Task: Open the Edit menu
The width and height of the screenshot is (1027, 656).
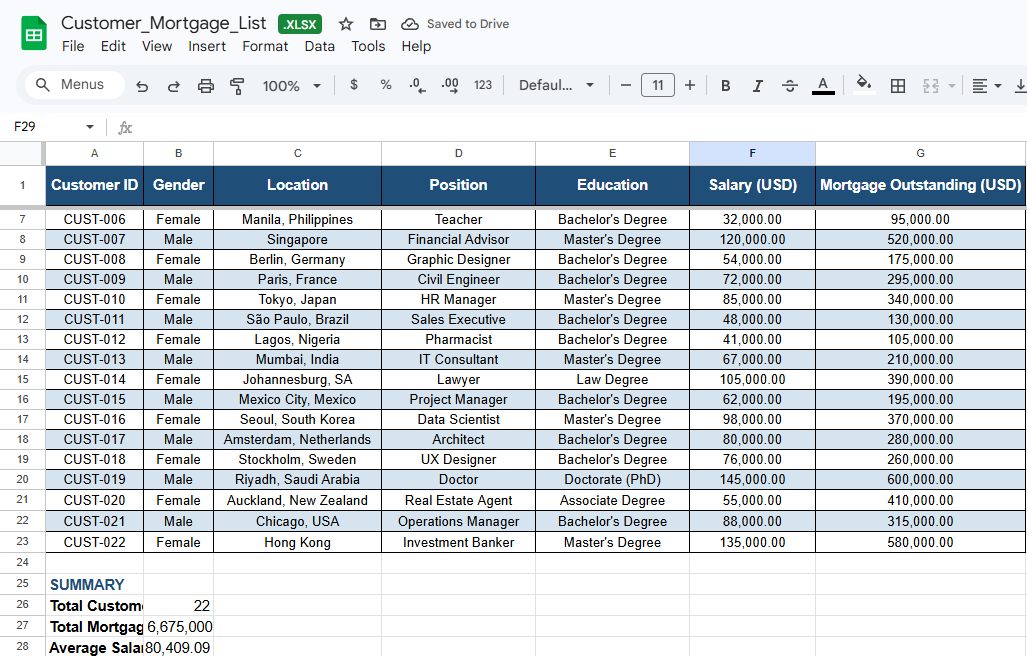Action: coord(113,46)
